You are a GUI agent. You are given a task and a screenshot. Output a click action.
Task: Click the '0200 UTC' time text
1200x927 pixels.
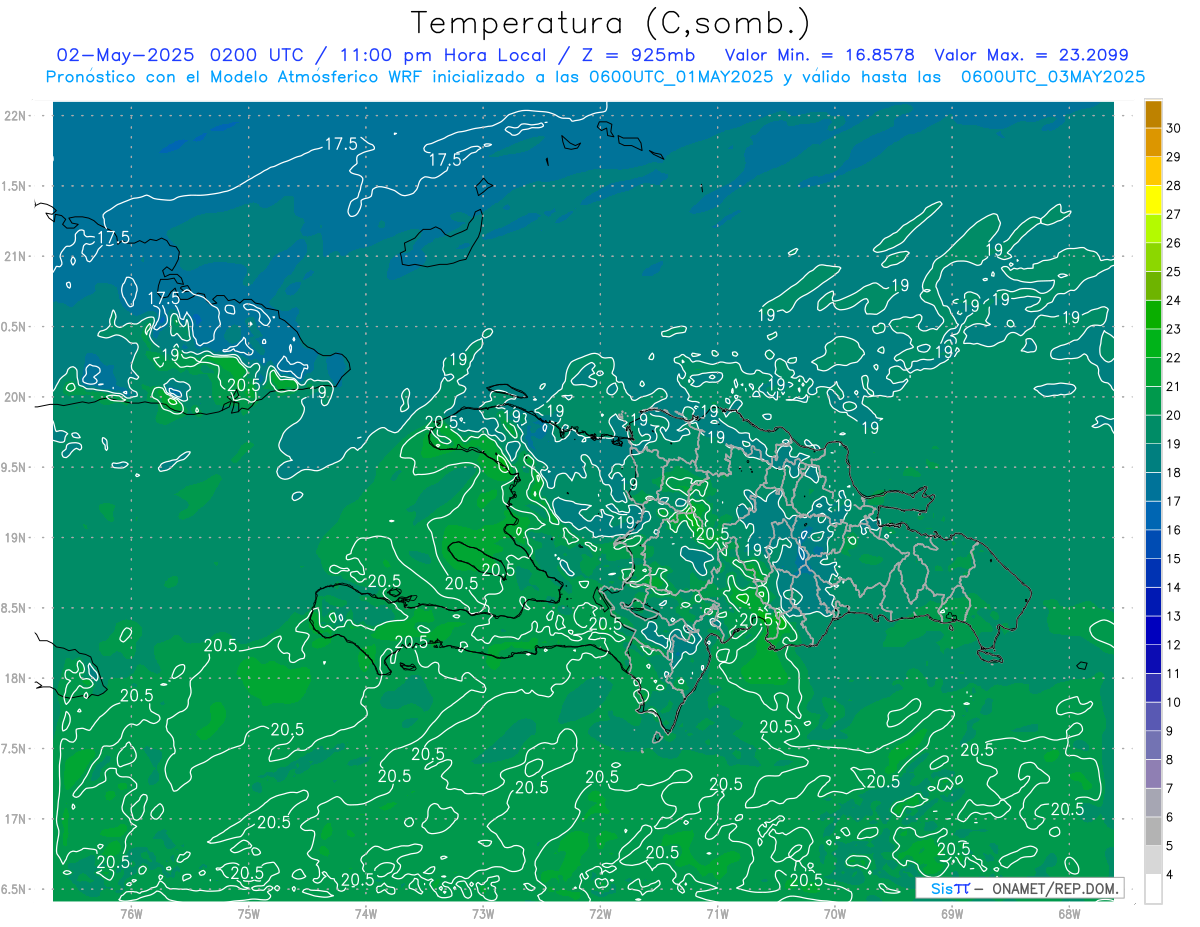coord(263,55)
